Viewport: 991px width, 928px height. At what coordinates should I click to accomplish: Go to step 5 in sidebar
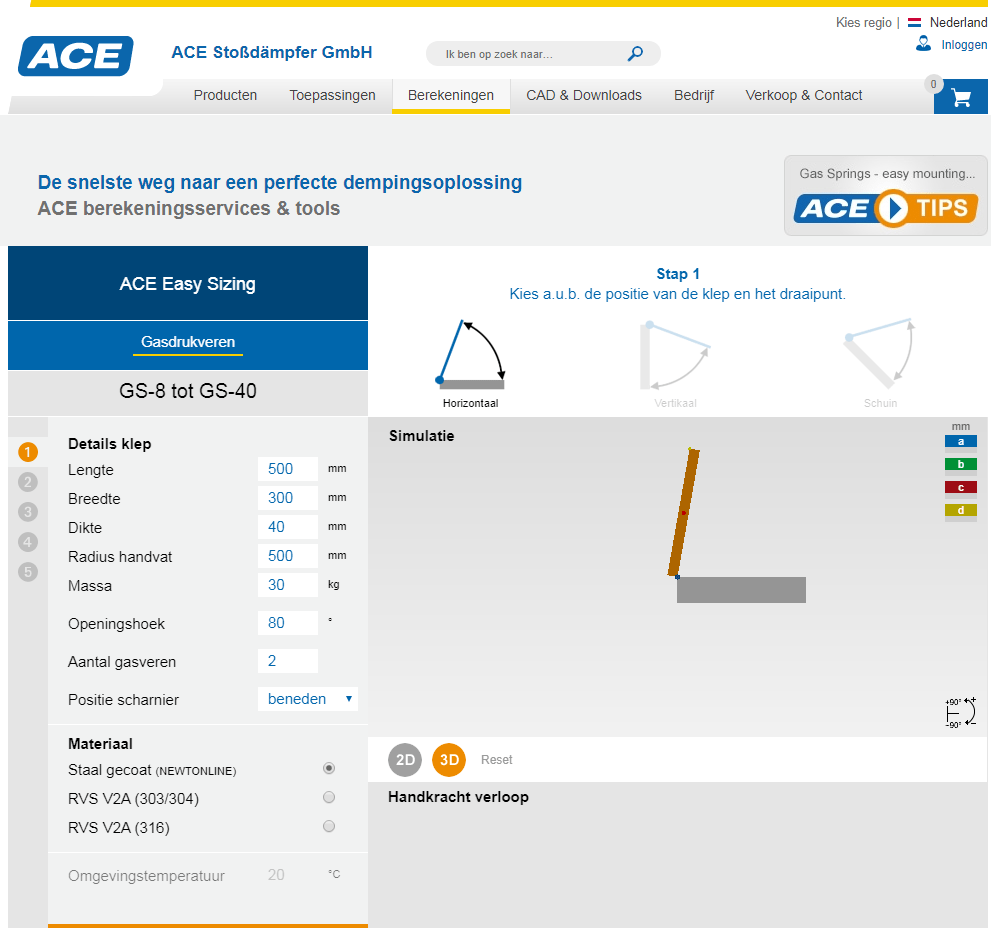(x=28, y=572)
